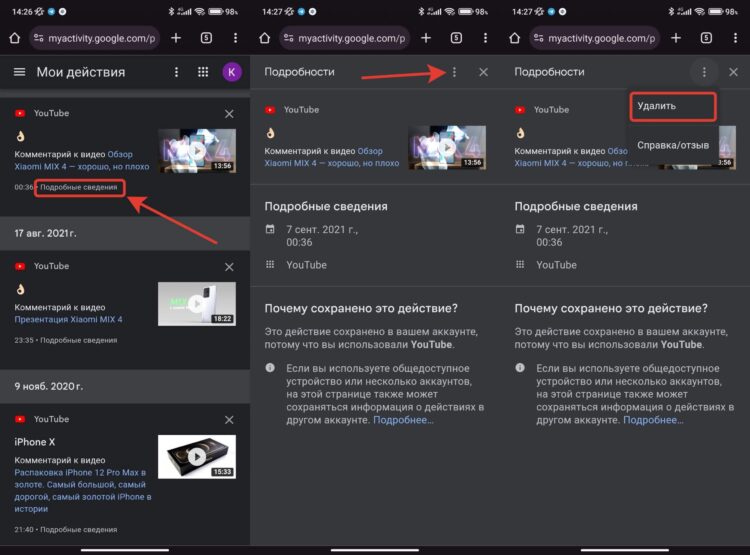Open the three-dot menu the red arrow points to
The height and width of the screenshot is (555, 750).
454,72
